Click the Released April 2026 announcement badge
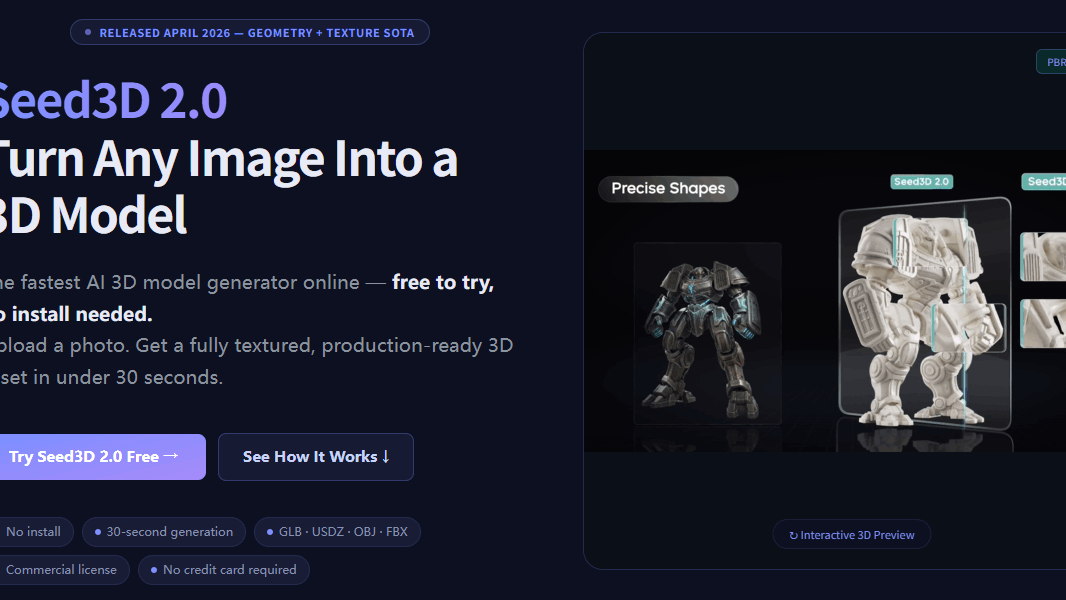The width and height of the screenshot is (1066, 600). pos(250,33)
